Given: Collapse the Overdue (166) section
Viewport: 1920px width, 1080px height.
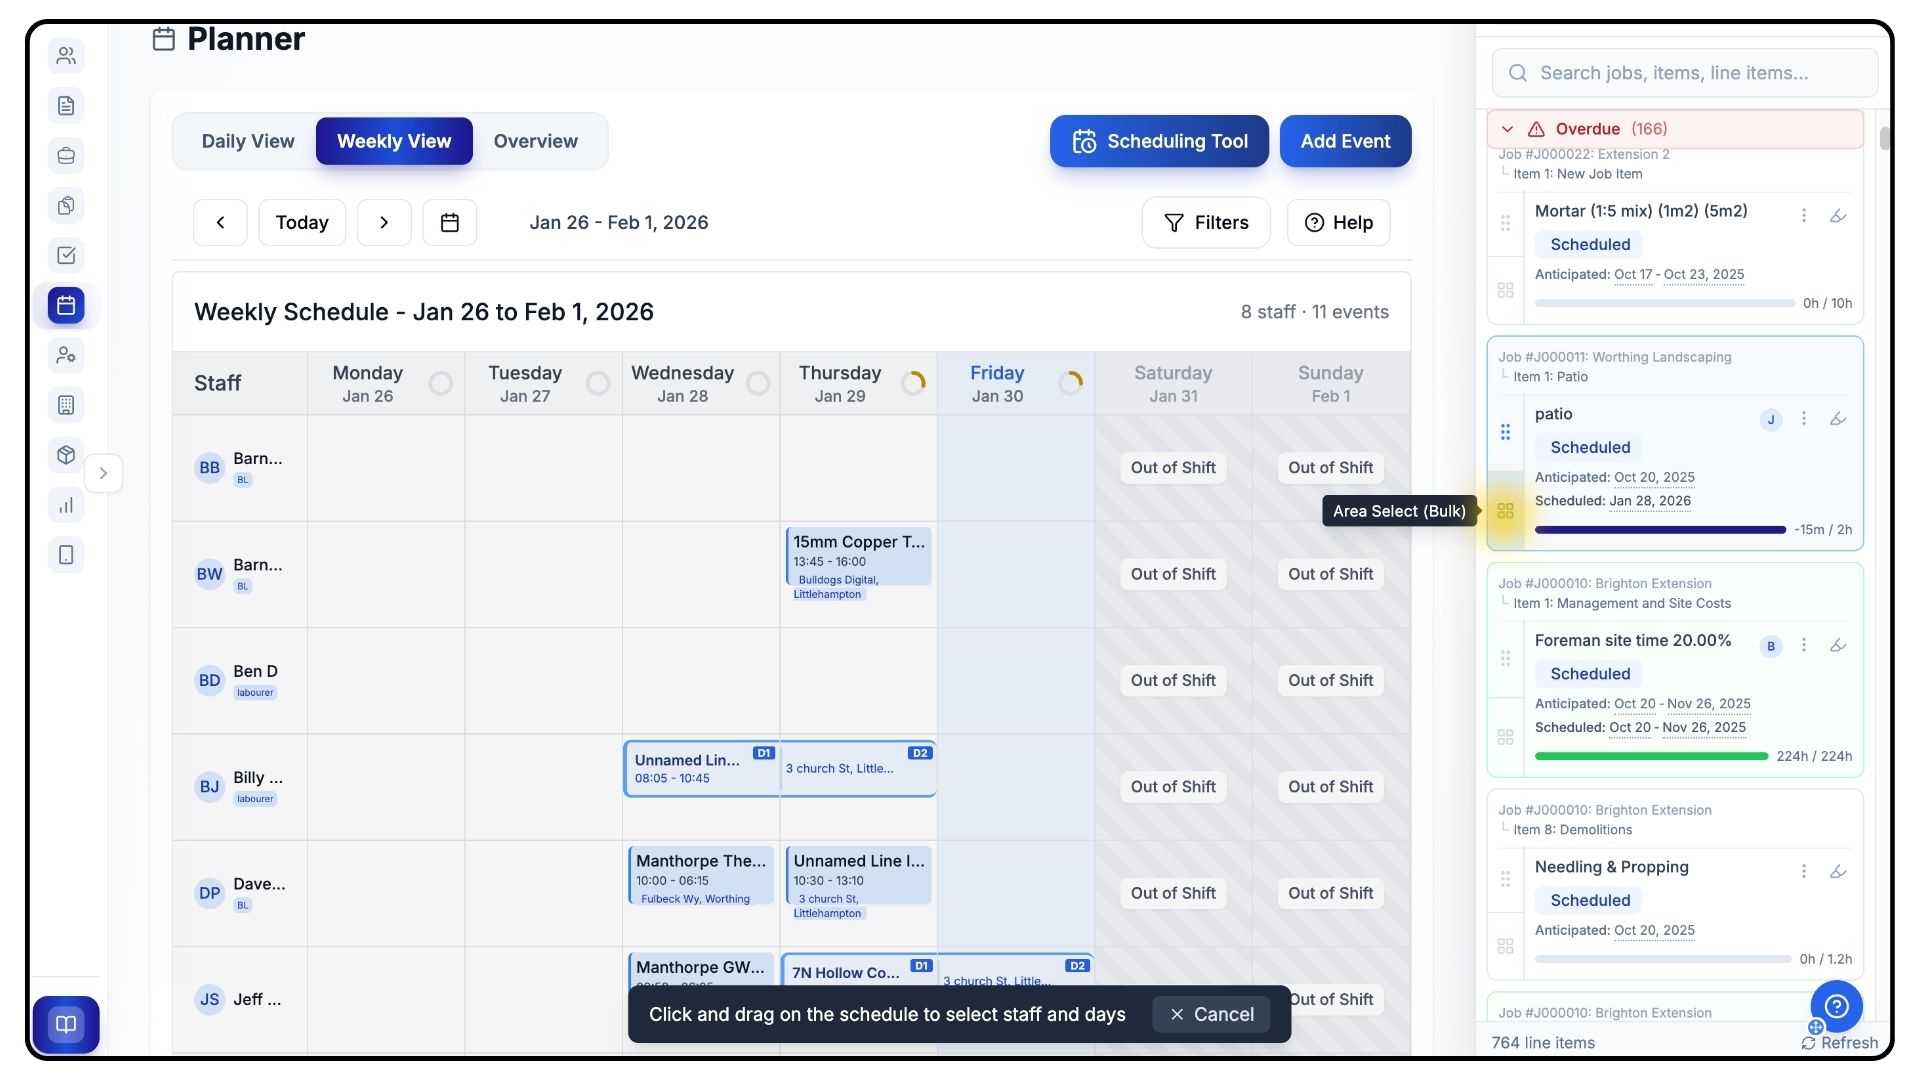Looking at the screenshot, I should pyautogui.click(x=1507, y=129).
